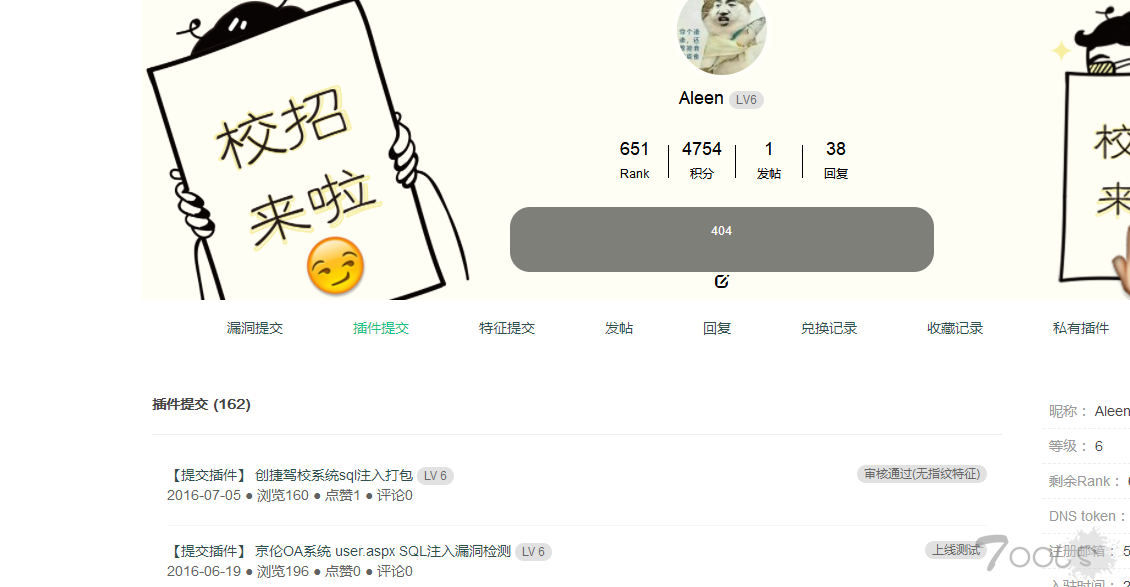The height and width of the screenshot is (587, 1130).
Task: Open the 特征提交 tab
Action: pos(507,328)
